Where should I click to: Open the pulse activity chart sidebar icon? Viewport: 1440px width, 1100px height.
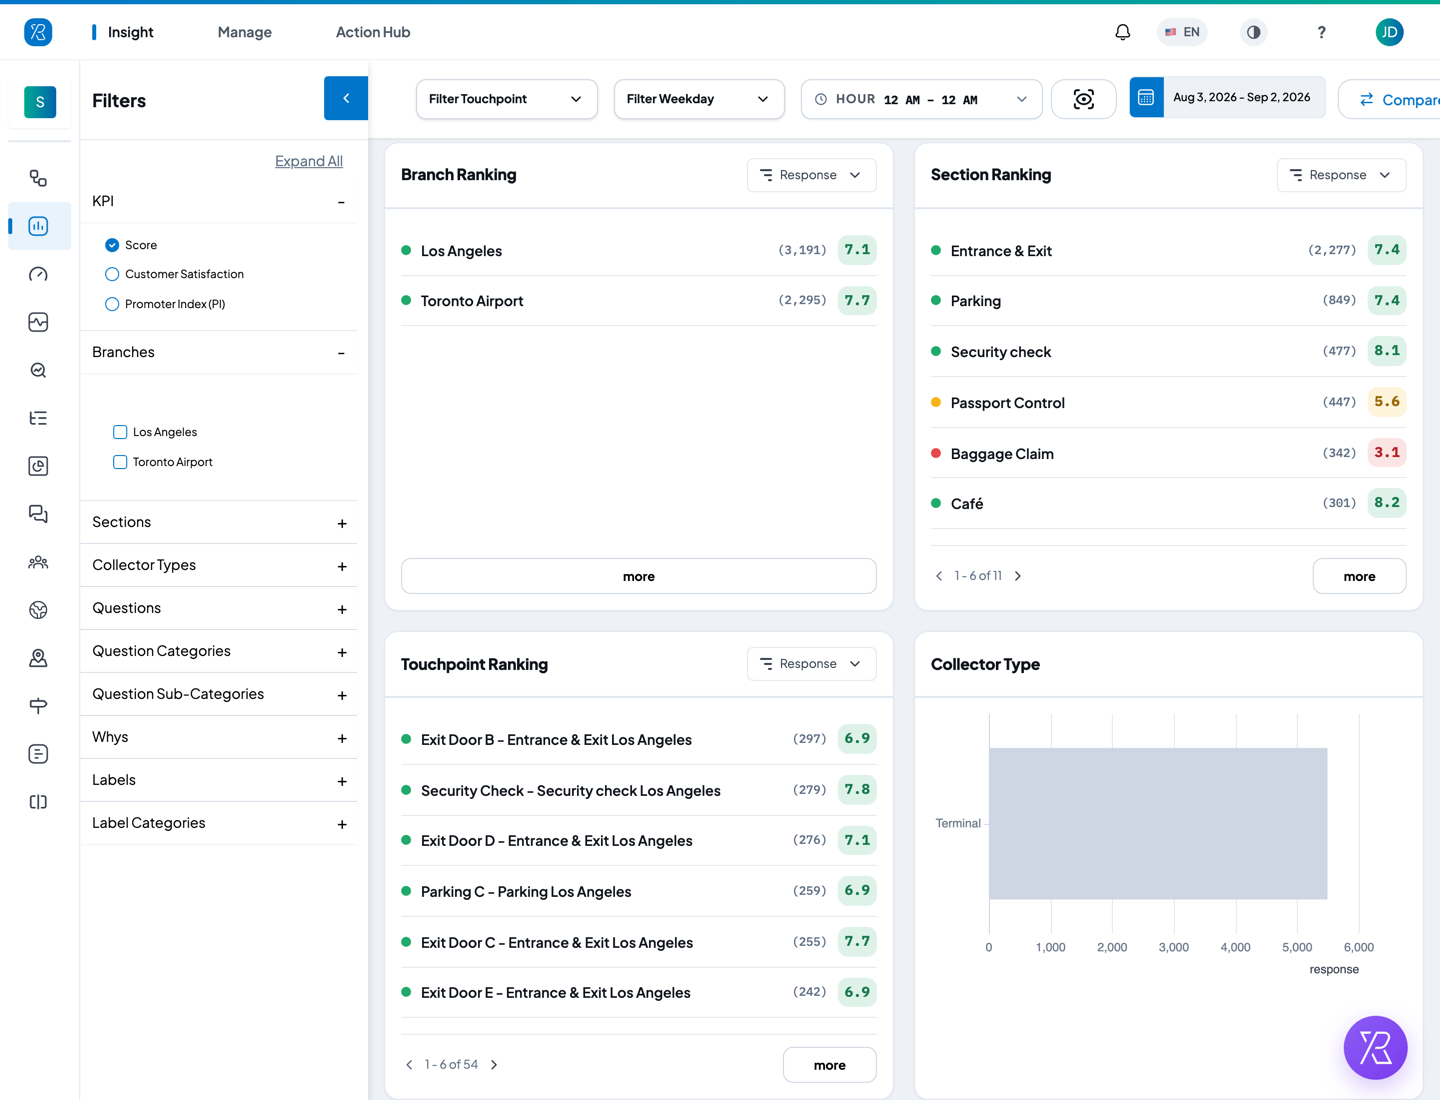tap(38, 322)
